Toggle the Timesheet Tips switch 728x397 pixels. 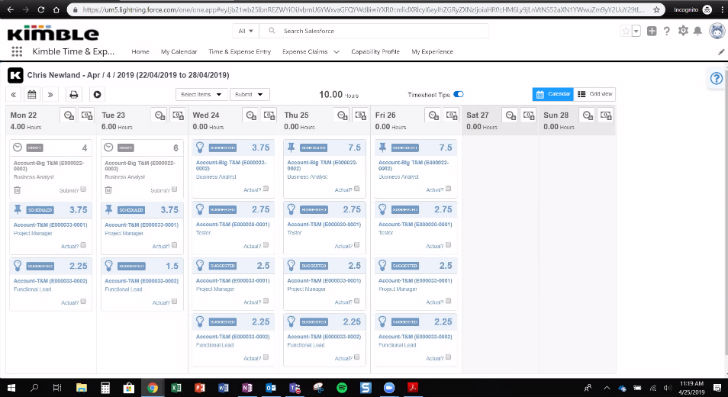458,94
